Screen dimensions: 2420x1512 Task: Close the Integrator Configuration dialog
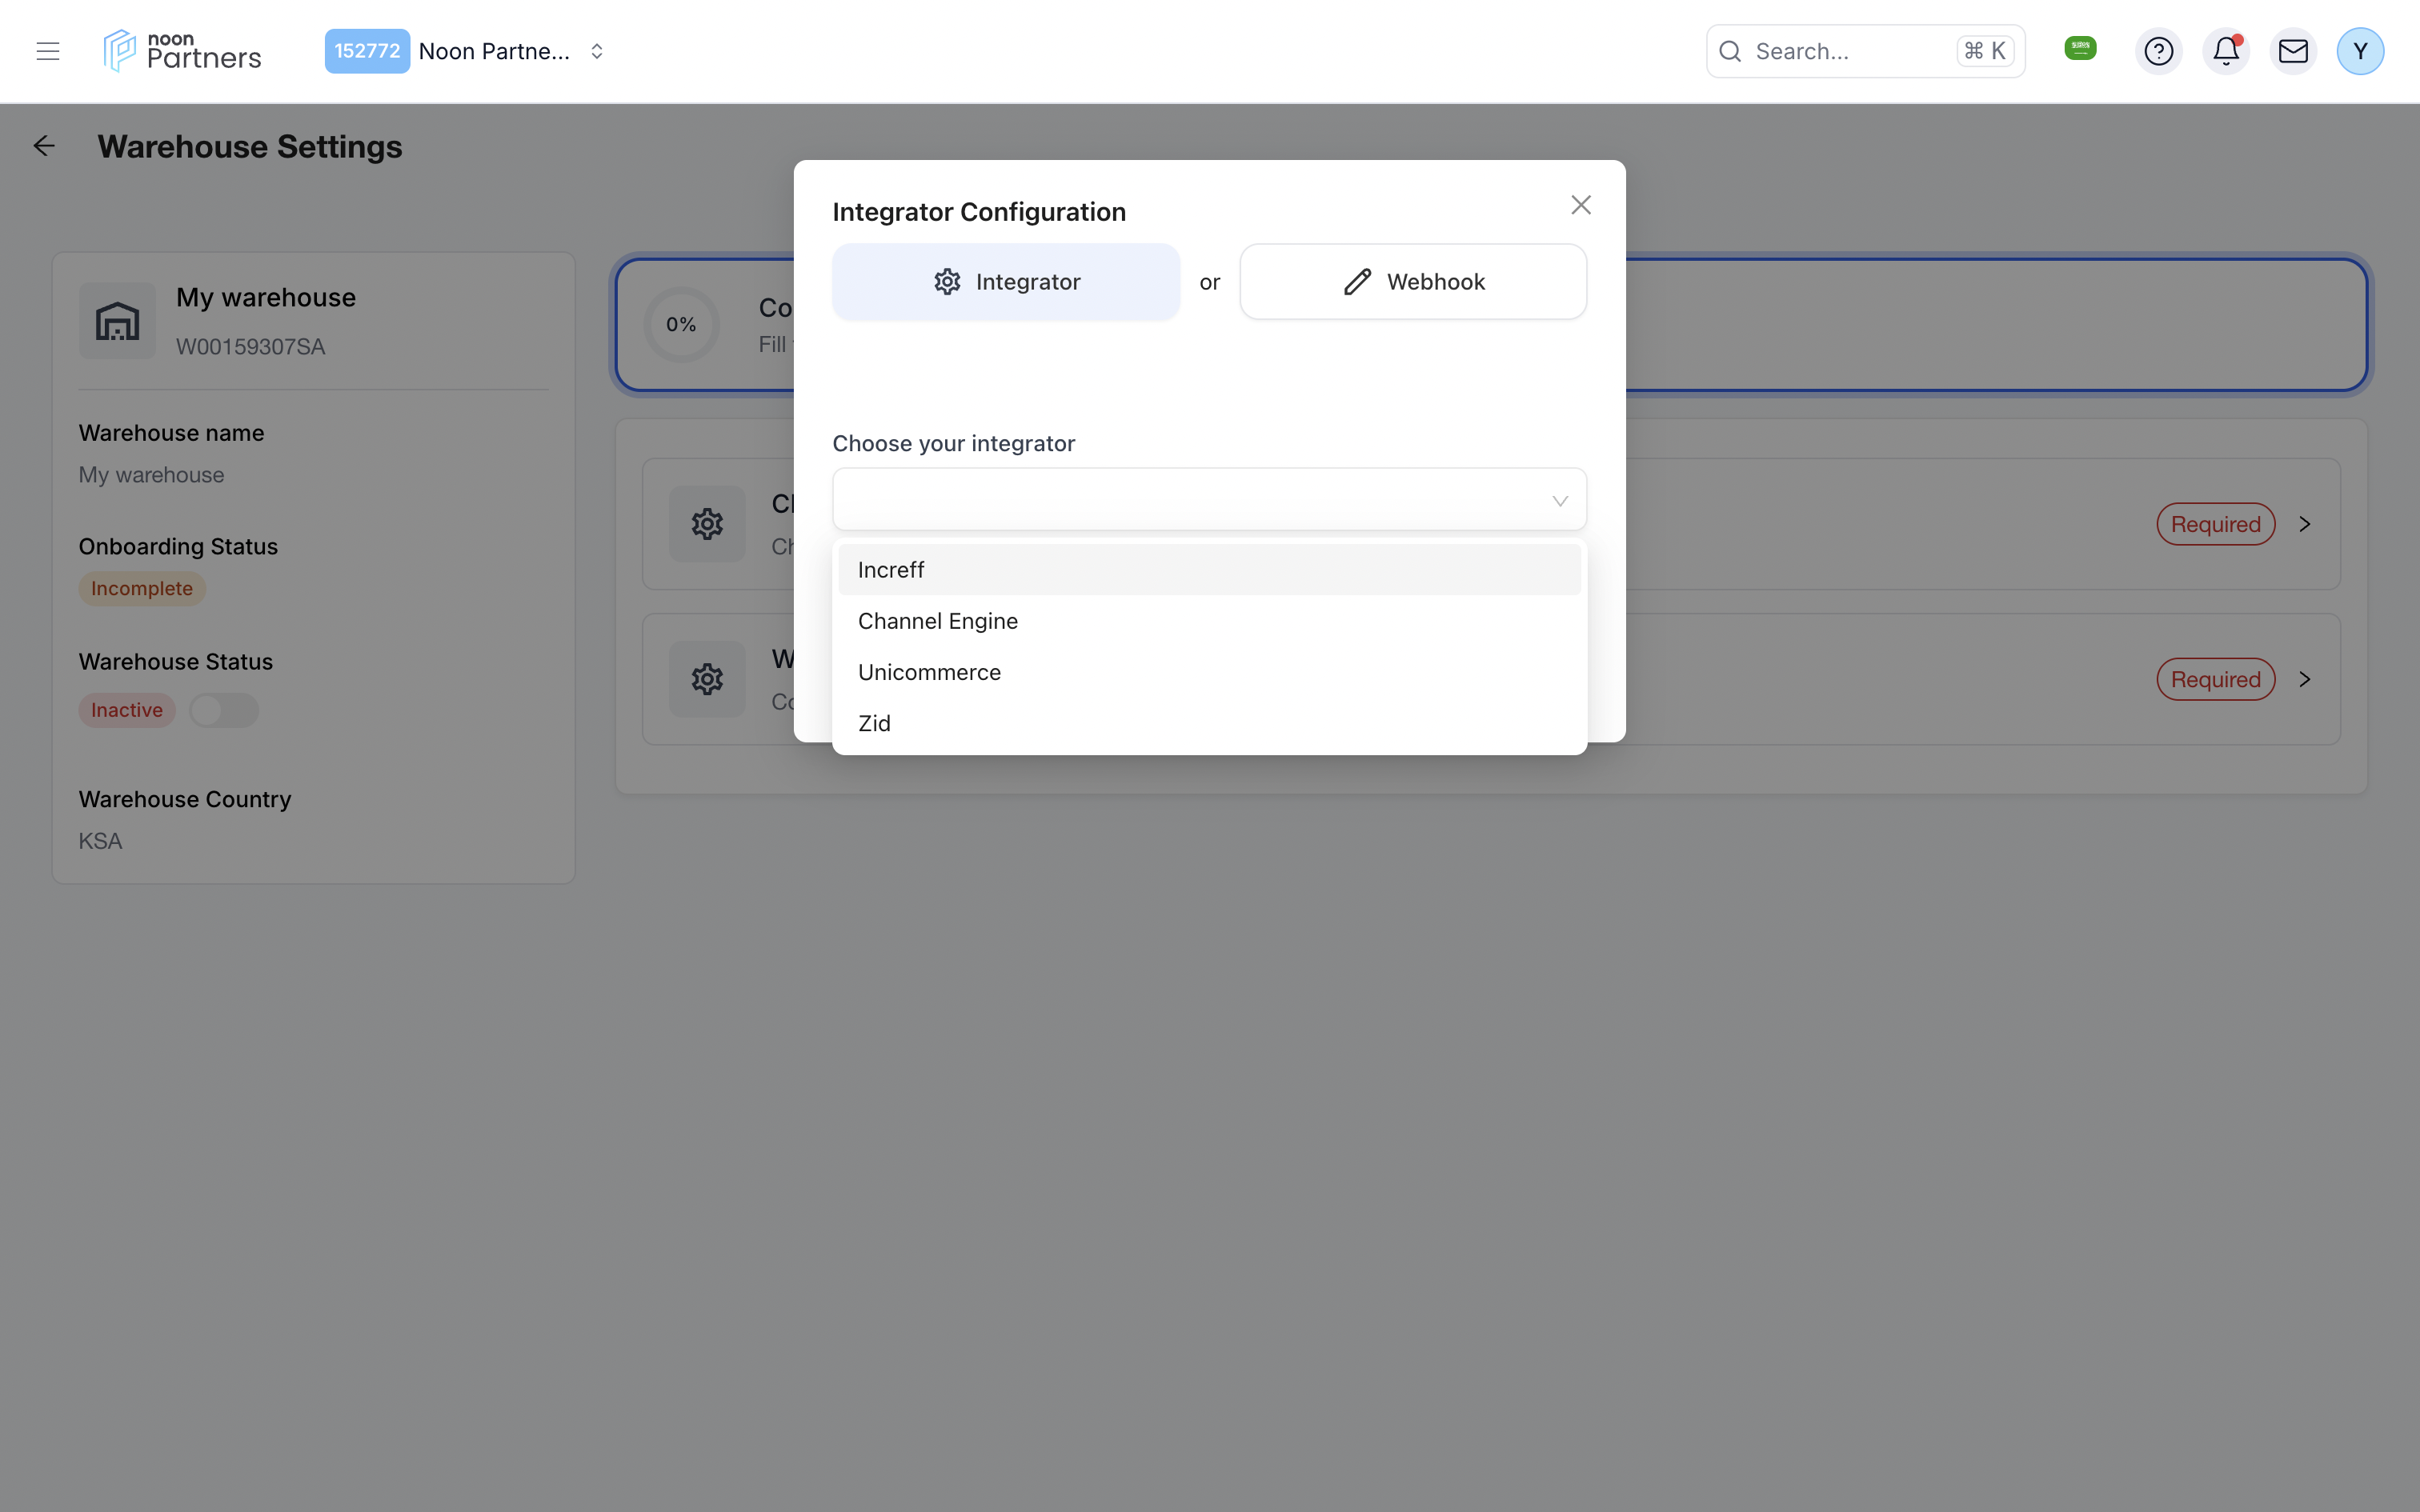(1581, 205)
